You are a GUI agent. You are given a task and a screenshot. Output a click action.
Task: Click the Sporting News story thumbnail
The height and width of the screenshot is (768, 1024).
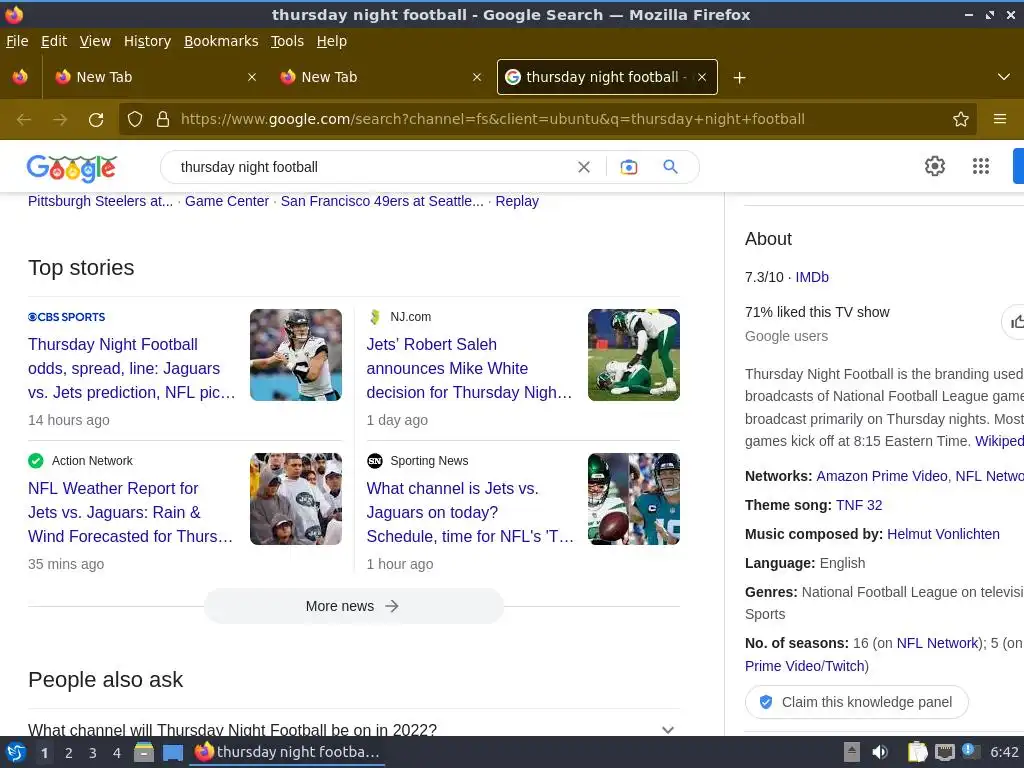(633, 499)
